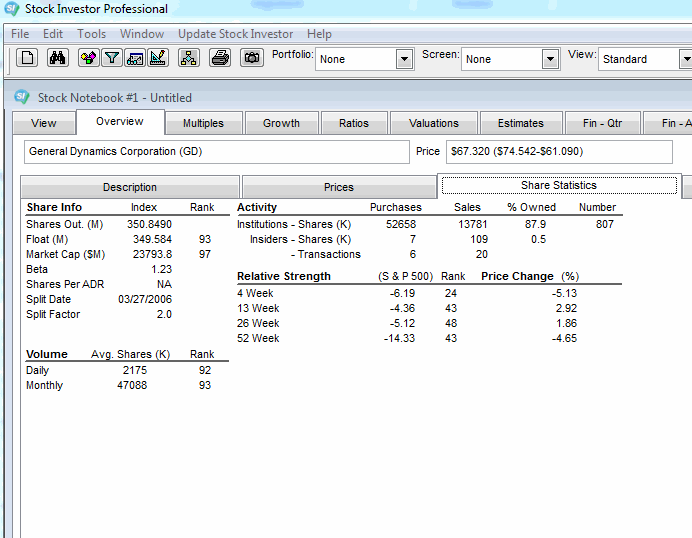The width and height of the screenshot is (692, 538).
Task: Click the chart window toolbar icon
Action: [135, 58]
